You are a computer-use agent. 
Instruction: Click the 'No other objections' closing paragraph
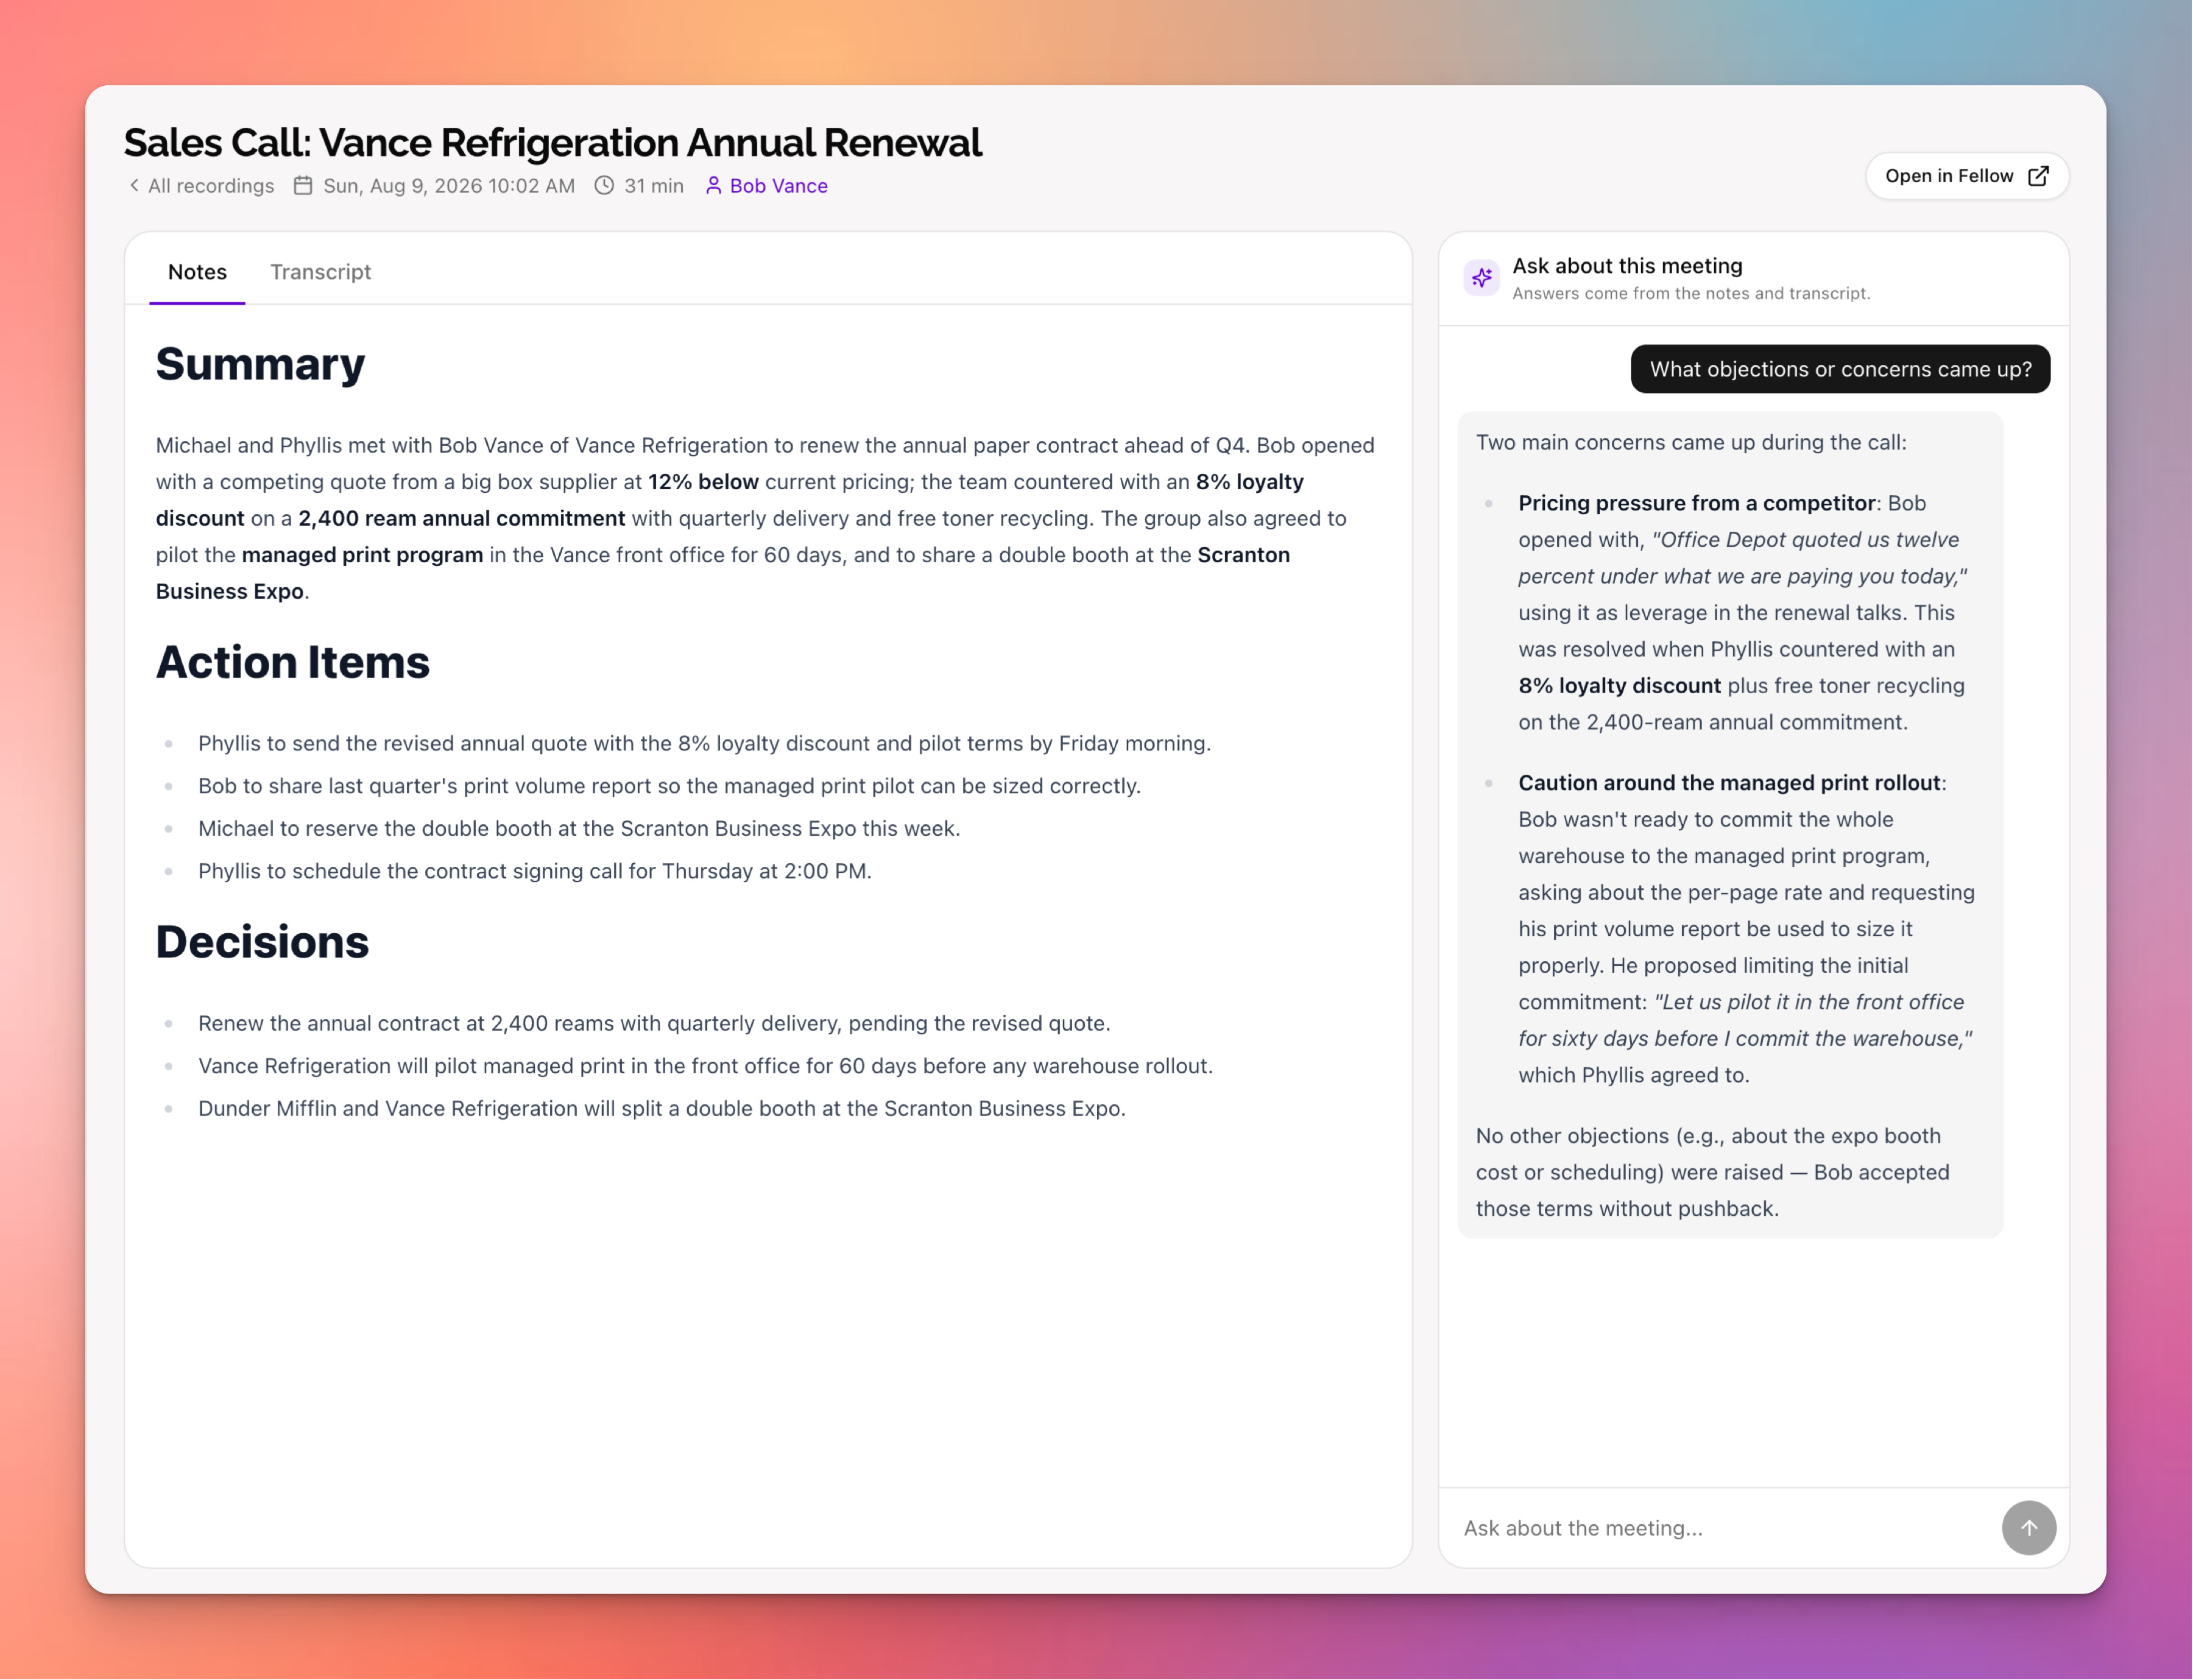pyautogui.click(x=1712, y=1172)
